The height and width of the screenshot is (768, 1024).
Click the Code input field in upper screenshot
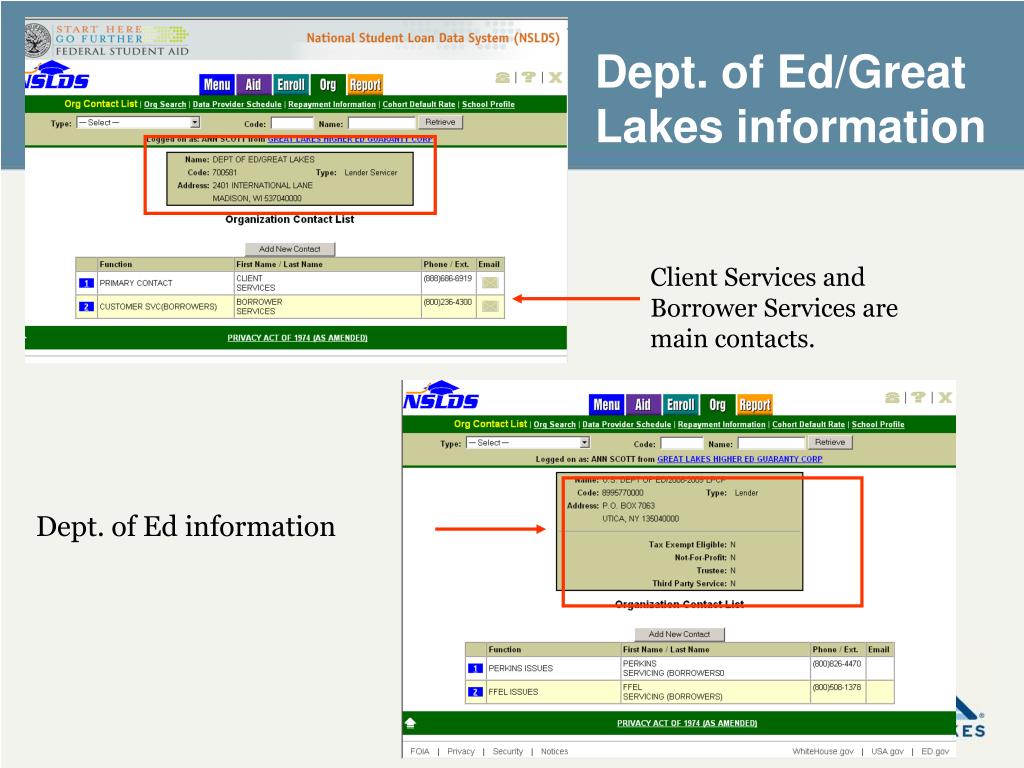pos(292,123)
